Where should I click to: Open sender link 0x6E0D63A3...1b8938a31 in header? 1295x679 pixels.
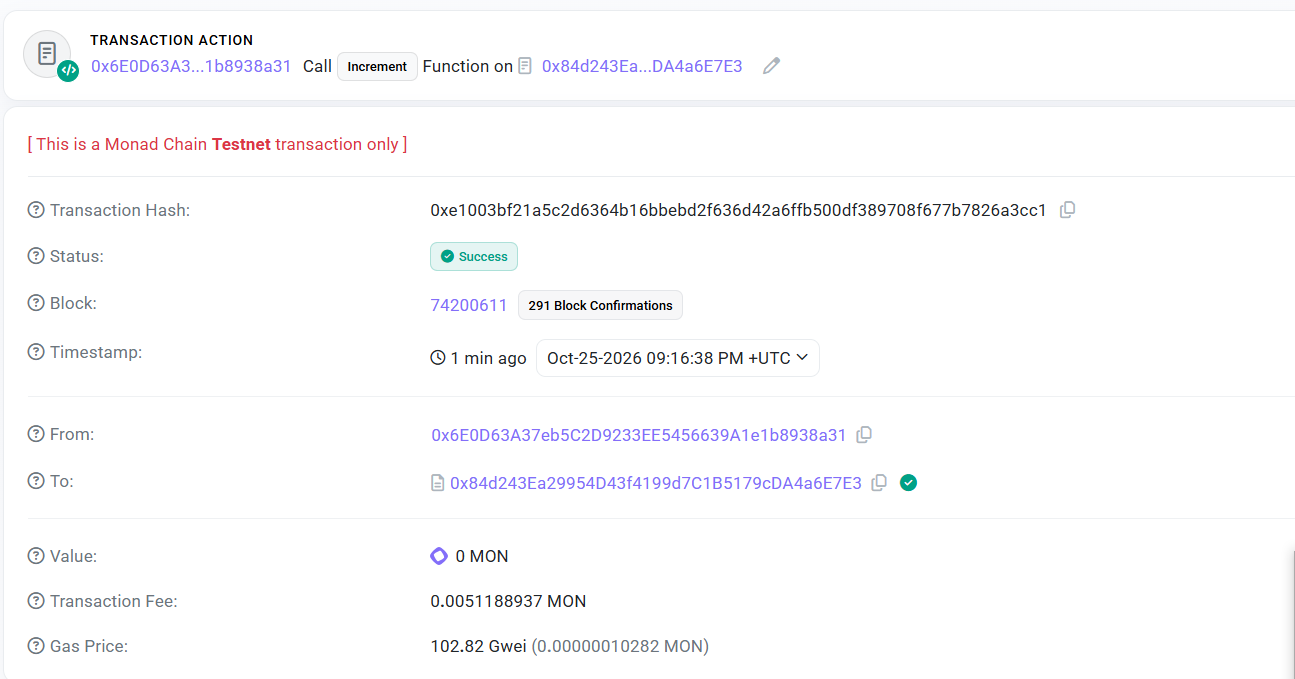click(x=191, y=66)
